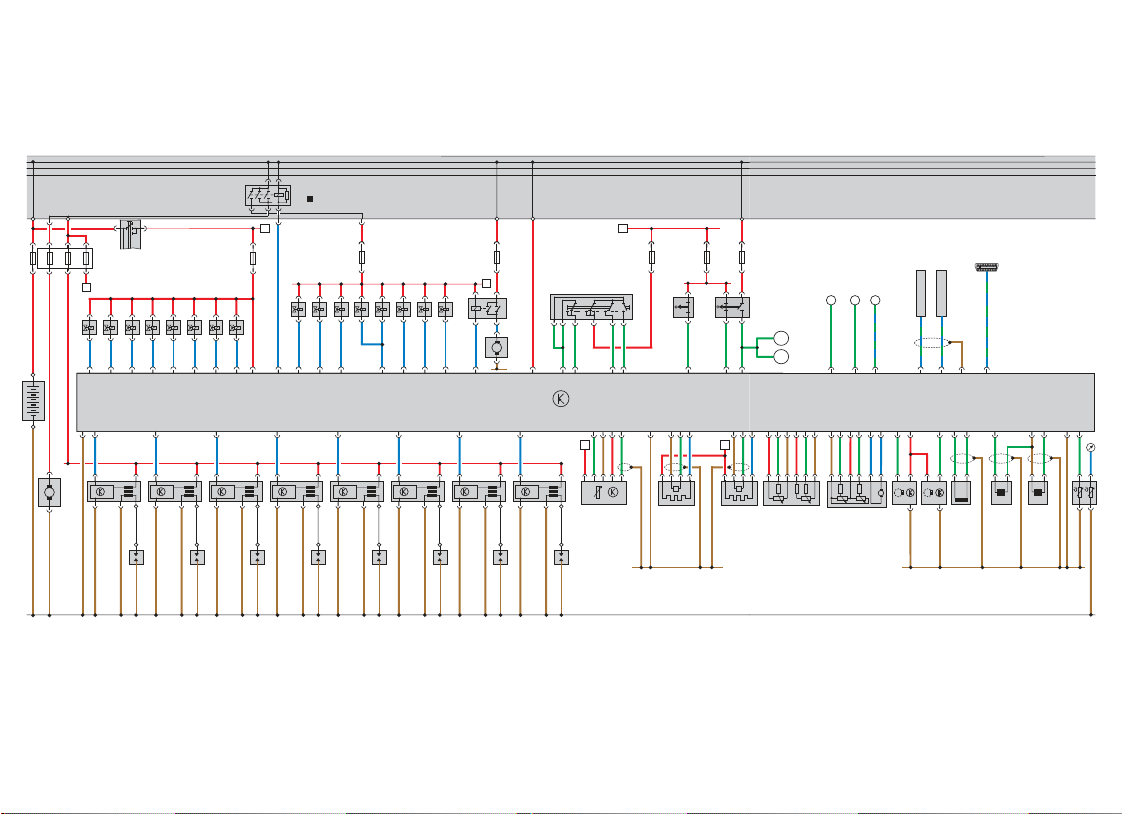The width and height of the screenshot is (1122, 814).
Task: Select the leftmost spark plug symbol
Action: click(x=136, y=556)
